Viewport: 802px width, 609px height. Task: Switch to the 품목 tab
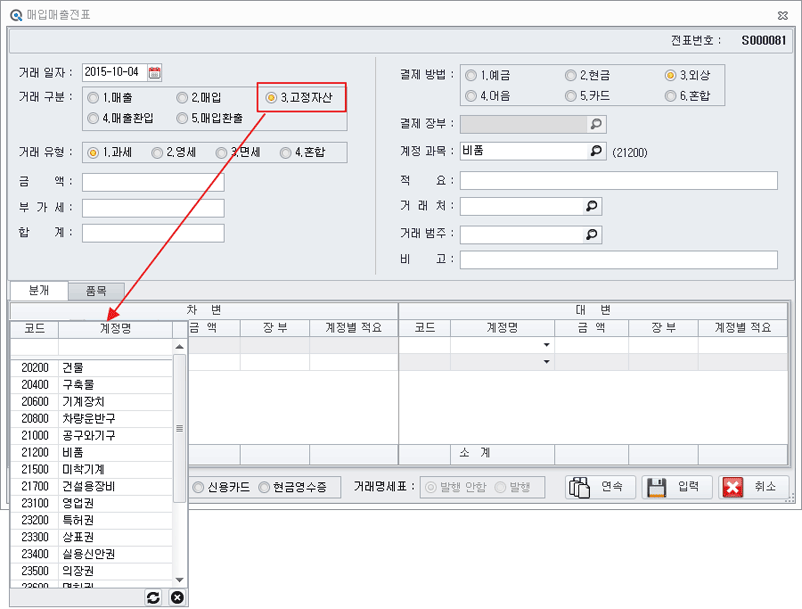click(x=96, y=290)
